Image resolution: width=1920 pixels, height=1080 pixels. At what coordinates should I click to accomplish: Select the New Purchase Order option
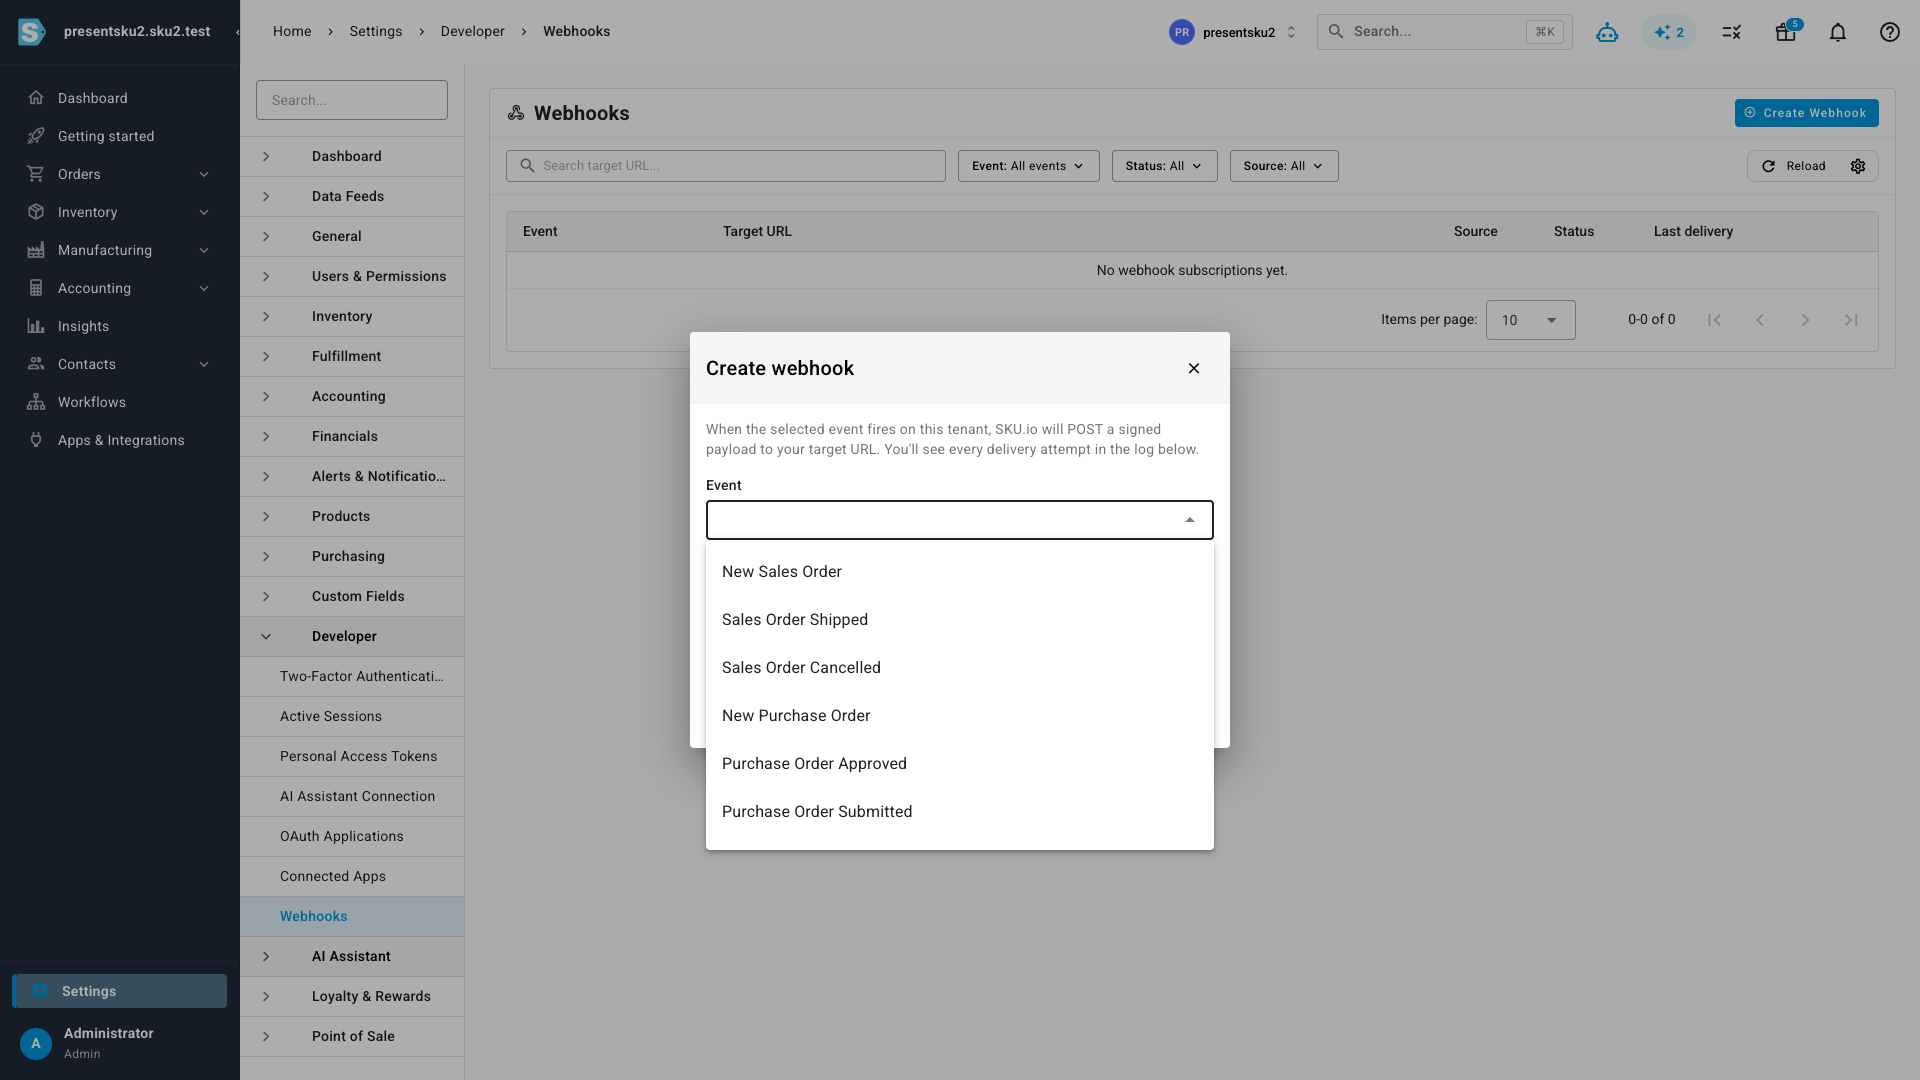[960, 716]
